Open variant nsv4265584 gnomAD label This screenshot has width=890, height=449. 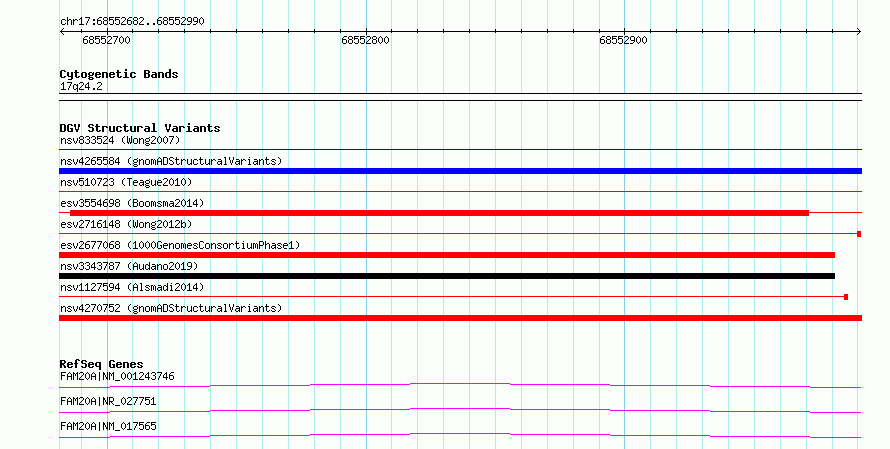coord(171,161)
